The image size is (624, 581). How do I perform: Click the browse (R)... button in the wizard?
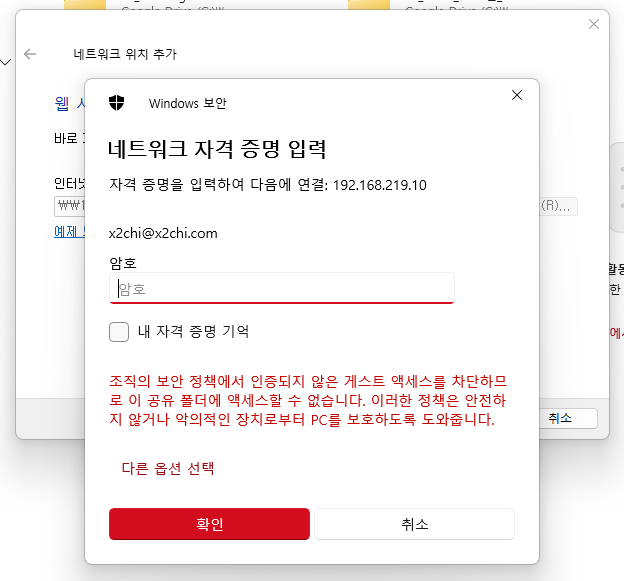pyautogui.click(x=558, y=206)
